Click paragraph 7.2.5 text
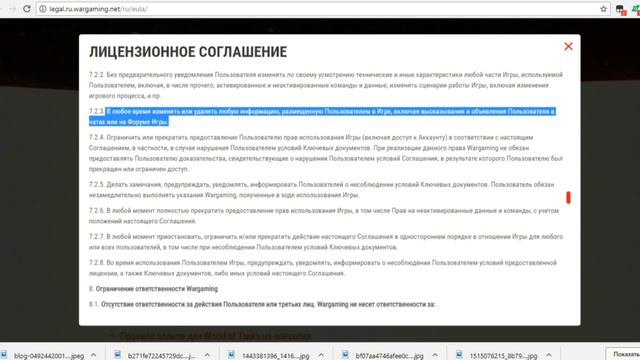This screenshot has height=360, width=640. coord(322,190)
